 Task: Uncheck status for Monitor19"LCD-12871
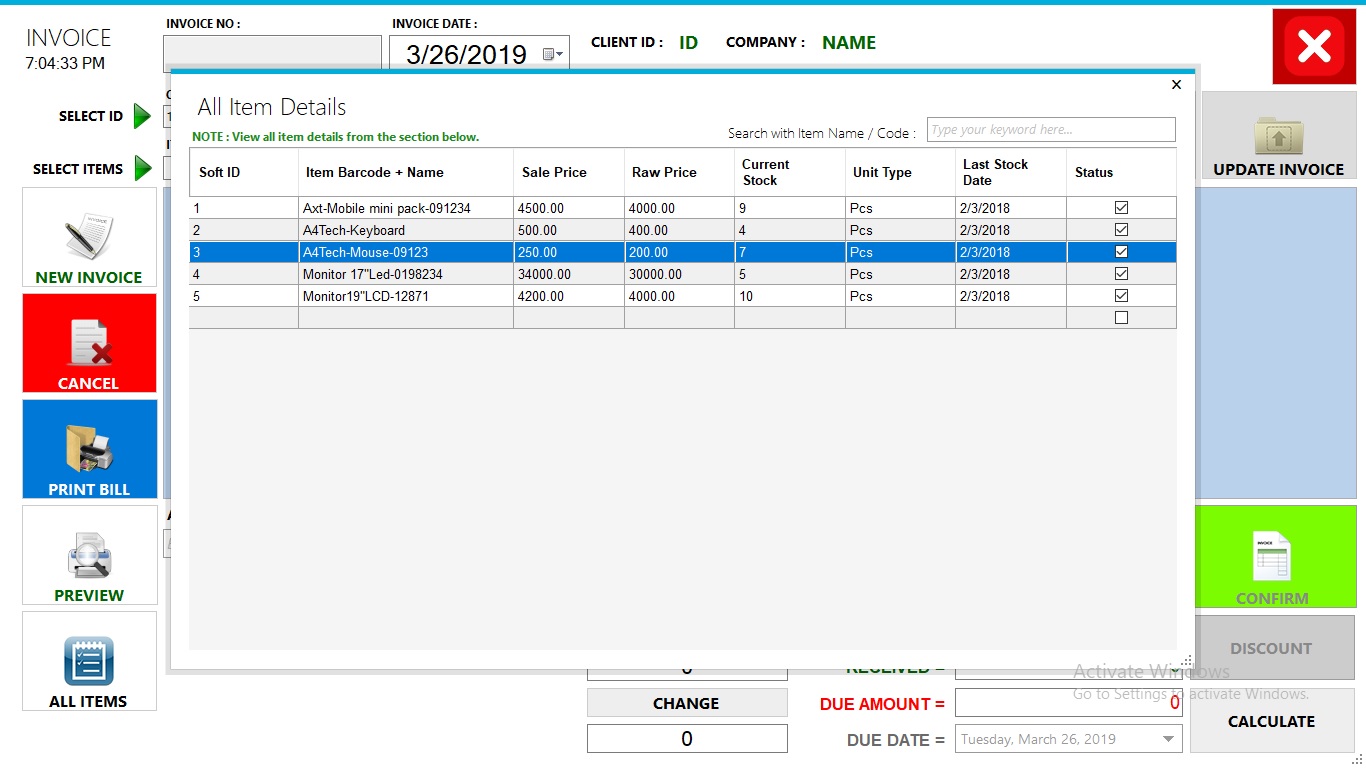(1121, 296)
